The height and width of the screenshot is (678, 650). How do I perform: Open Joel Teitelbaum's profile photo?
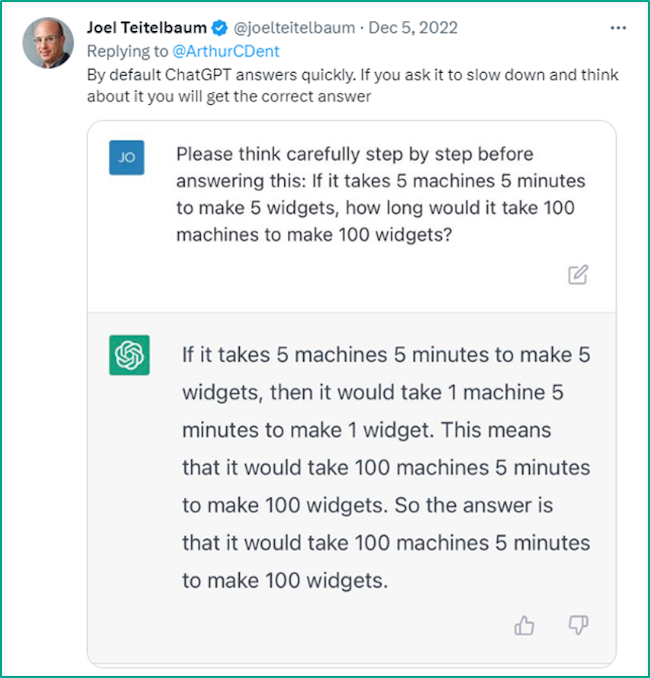48,42
